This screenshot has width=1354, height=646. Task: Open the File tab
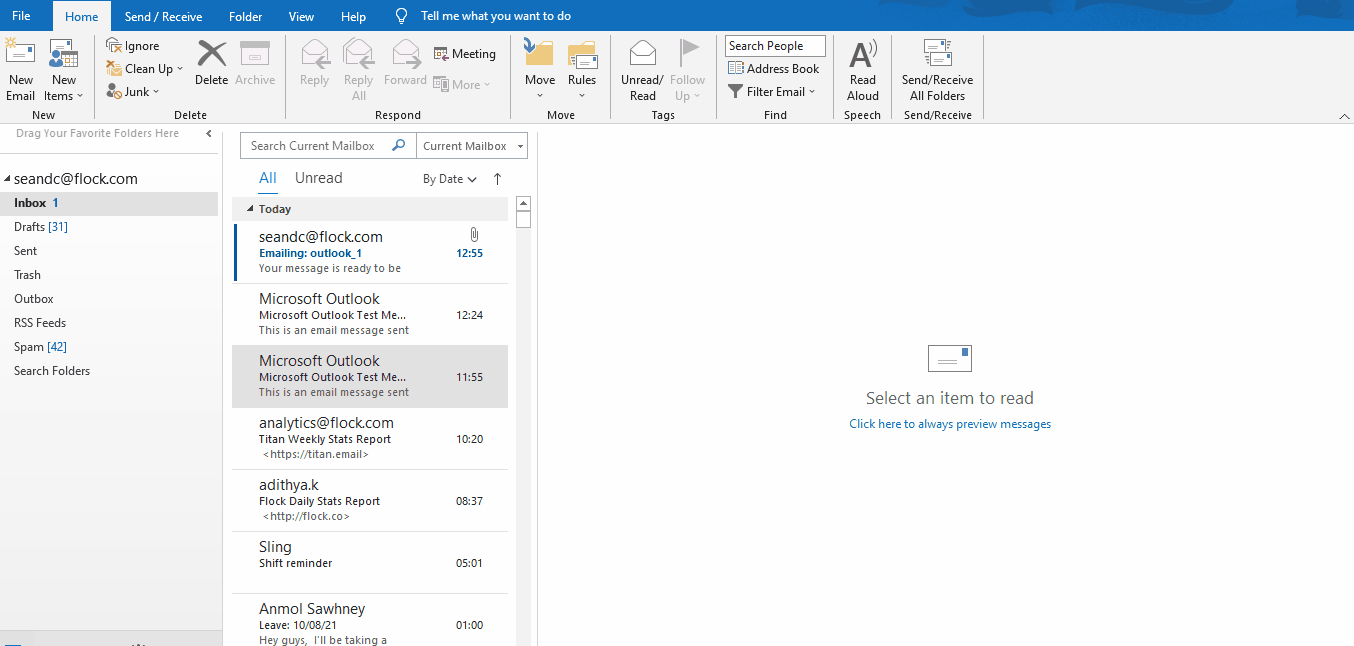click(21, 16)
